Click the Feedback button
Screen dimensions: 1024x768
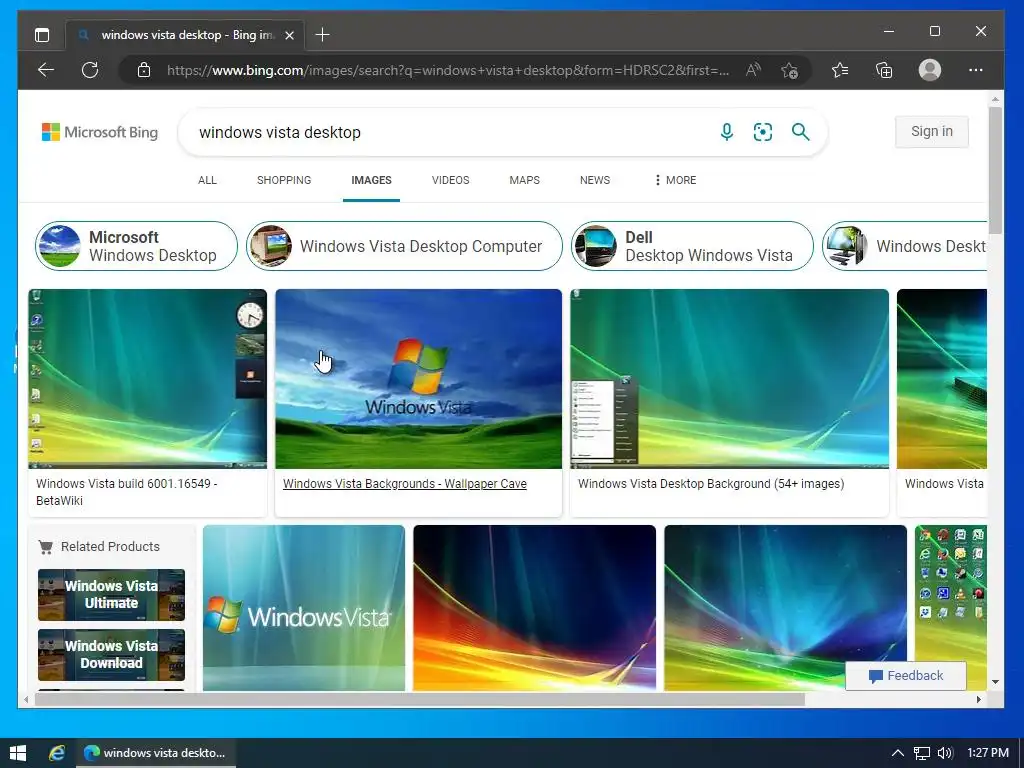[x=906, y=676]
